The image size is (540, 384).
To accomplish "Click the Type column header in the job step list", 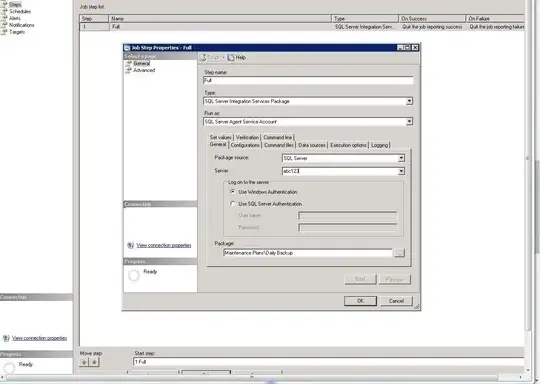I will point(365,19).
